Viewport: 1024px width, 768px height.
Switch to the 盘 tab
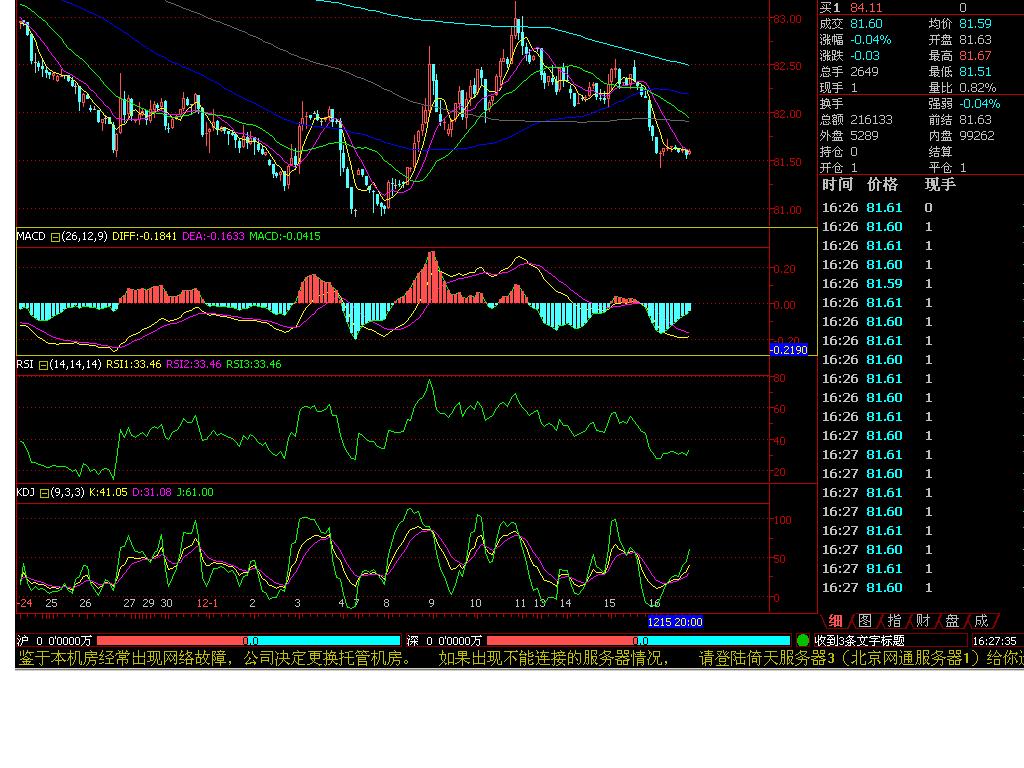(952, 620)
